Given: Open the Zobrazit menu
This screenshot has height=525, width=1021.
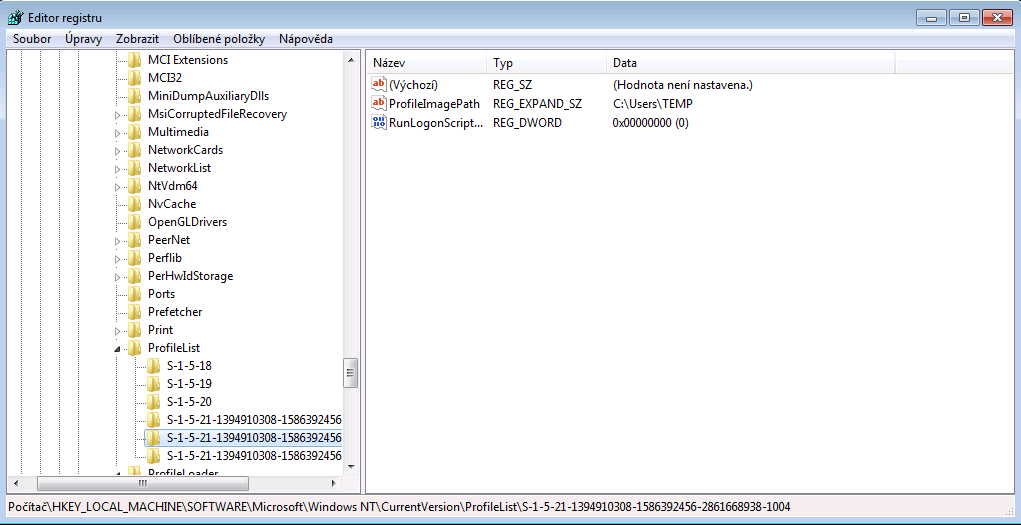Looking at the screenshot, I should tap(137, 39).
